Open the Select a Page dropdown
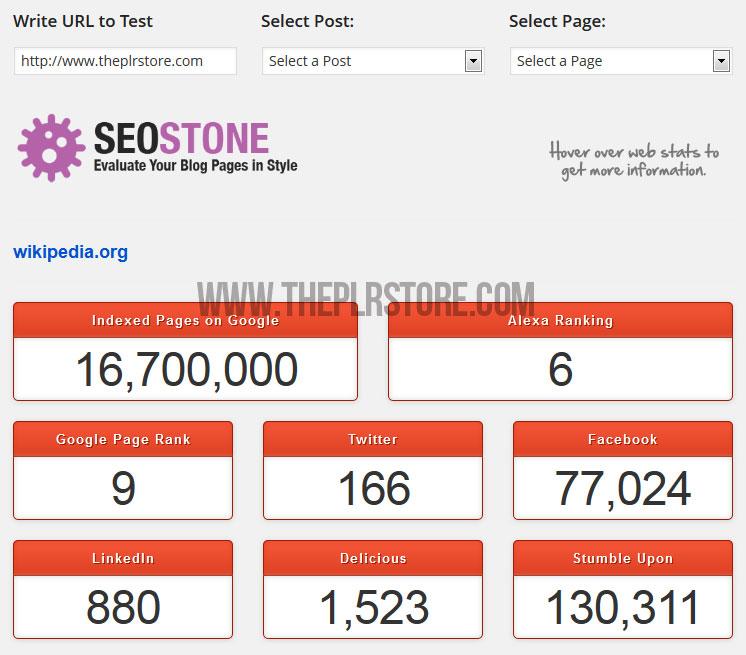 621,61
